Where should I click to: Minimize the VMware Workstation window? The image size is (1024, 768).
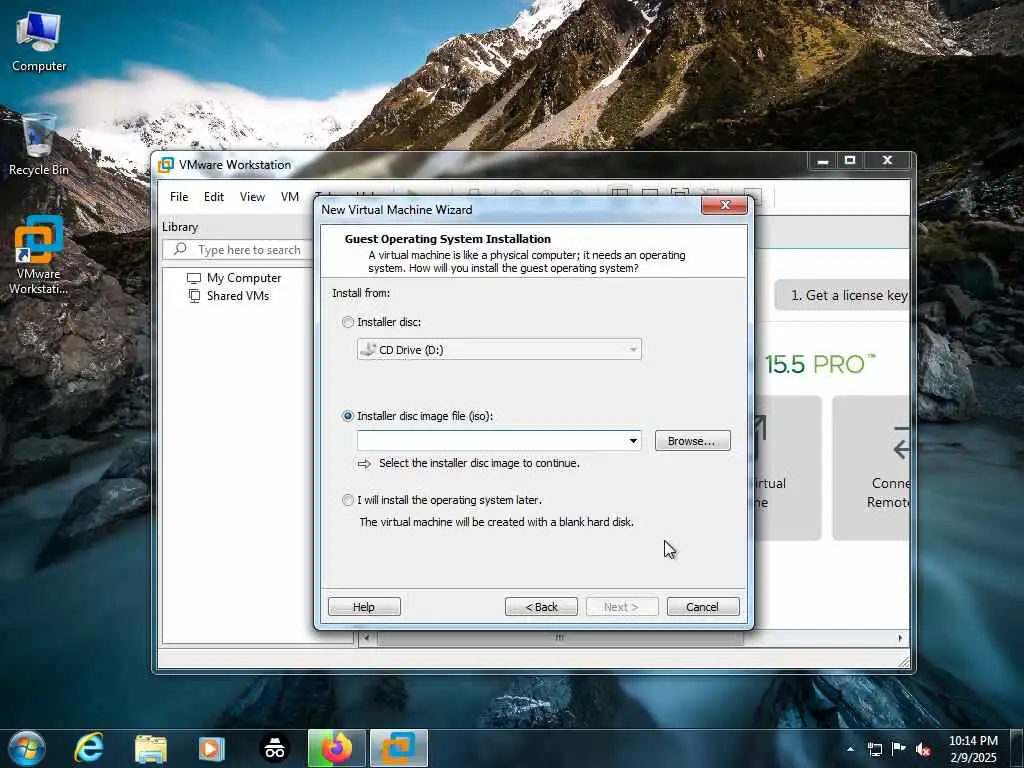[823, 161]
